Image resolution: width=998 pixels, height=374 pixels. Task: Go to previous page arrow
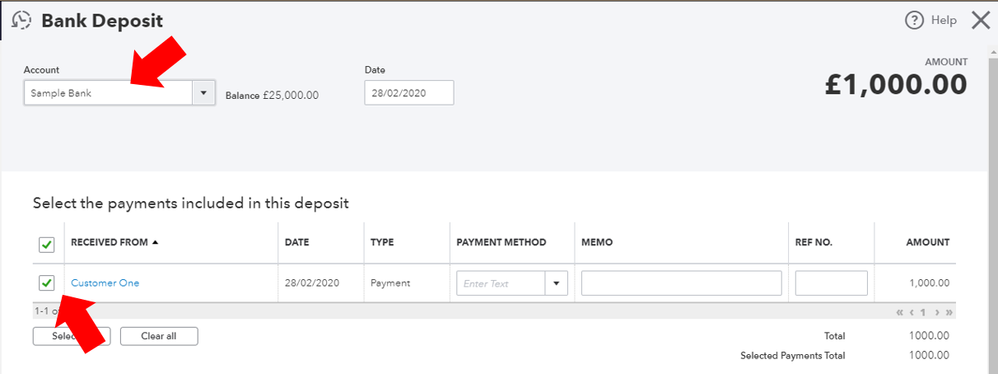coord(912,312)
